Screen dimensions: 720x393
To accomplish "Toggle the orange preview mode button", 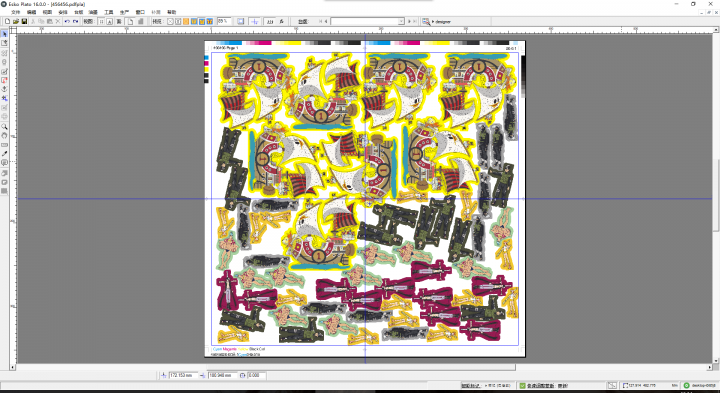I will 186,21.
